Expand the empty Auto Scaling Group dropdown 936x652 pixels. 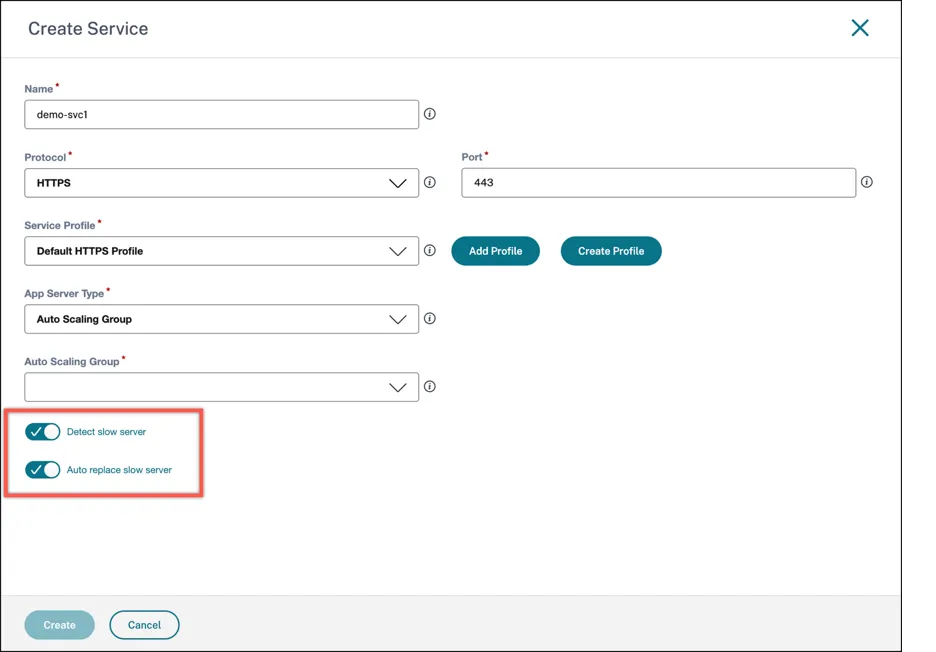pyautogui.click(x=221, y=387)
